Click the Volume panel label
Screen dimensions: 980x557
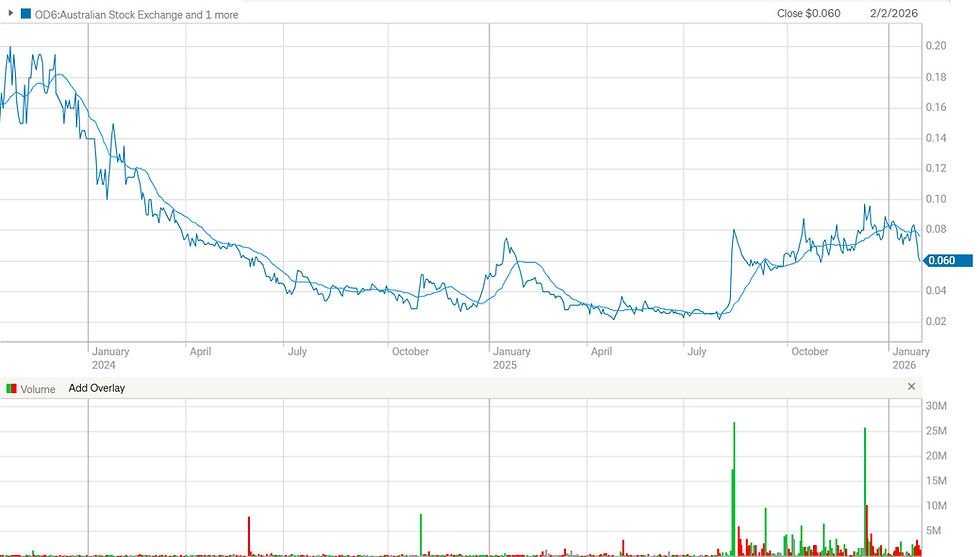pos(38,389)
